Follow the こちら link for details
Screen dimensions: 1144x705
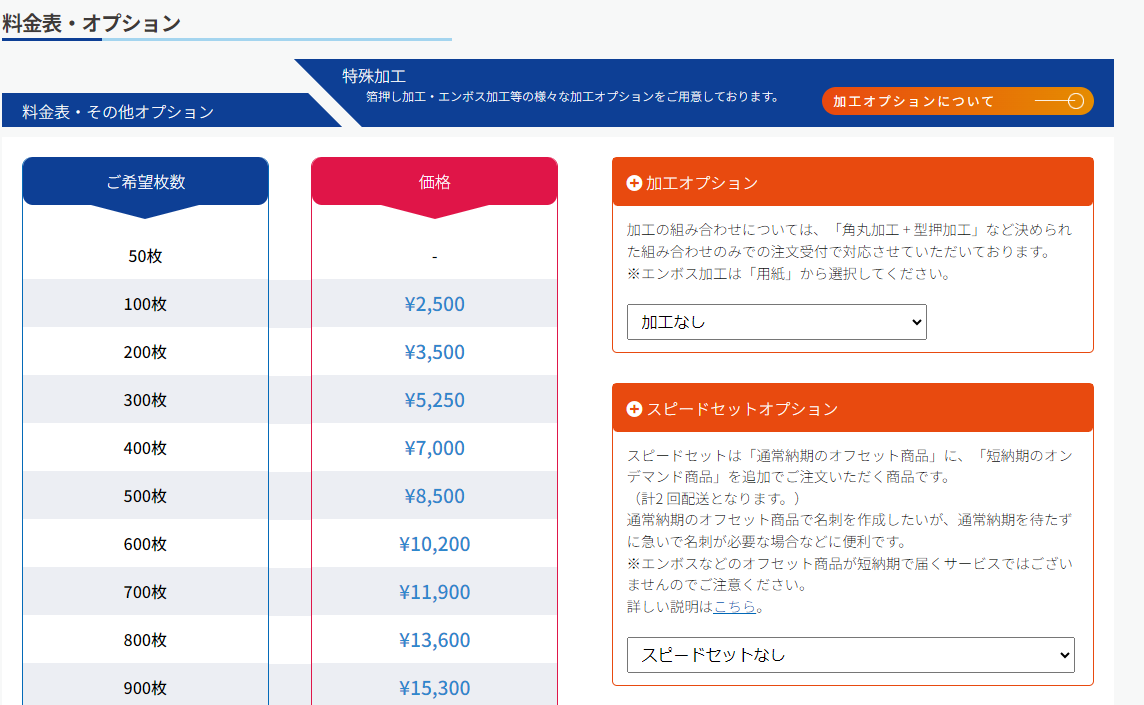pos(734,606)
